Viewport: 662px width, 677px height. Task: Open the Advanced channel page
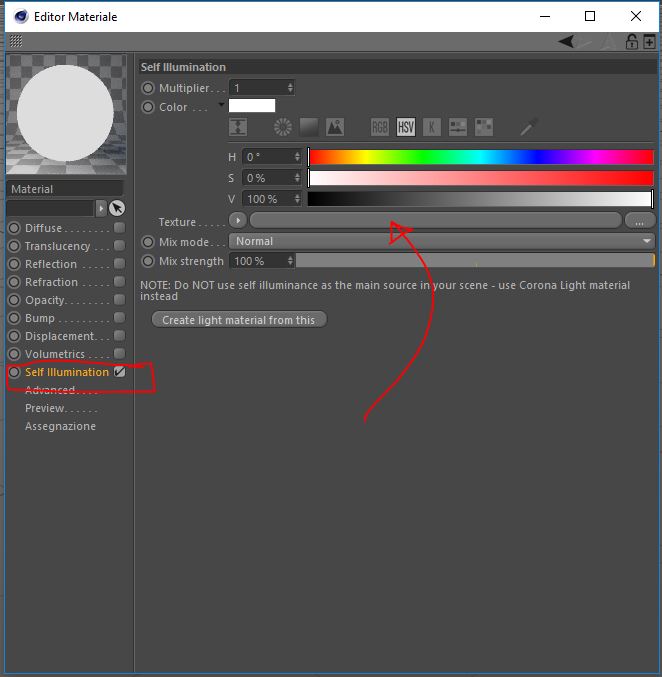tap(50, 390)
